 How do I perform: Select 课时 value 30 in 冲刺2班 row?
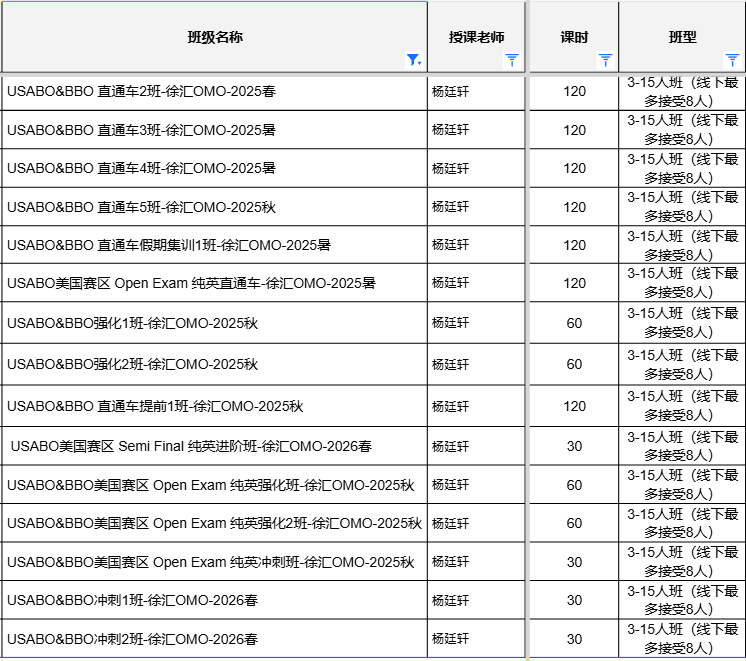click(574, 639)
